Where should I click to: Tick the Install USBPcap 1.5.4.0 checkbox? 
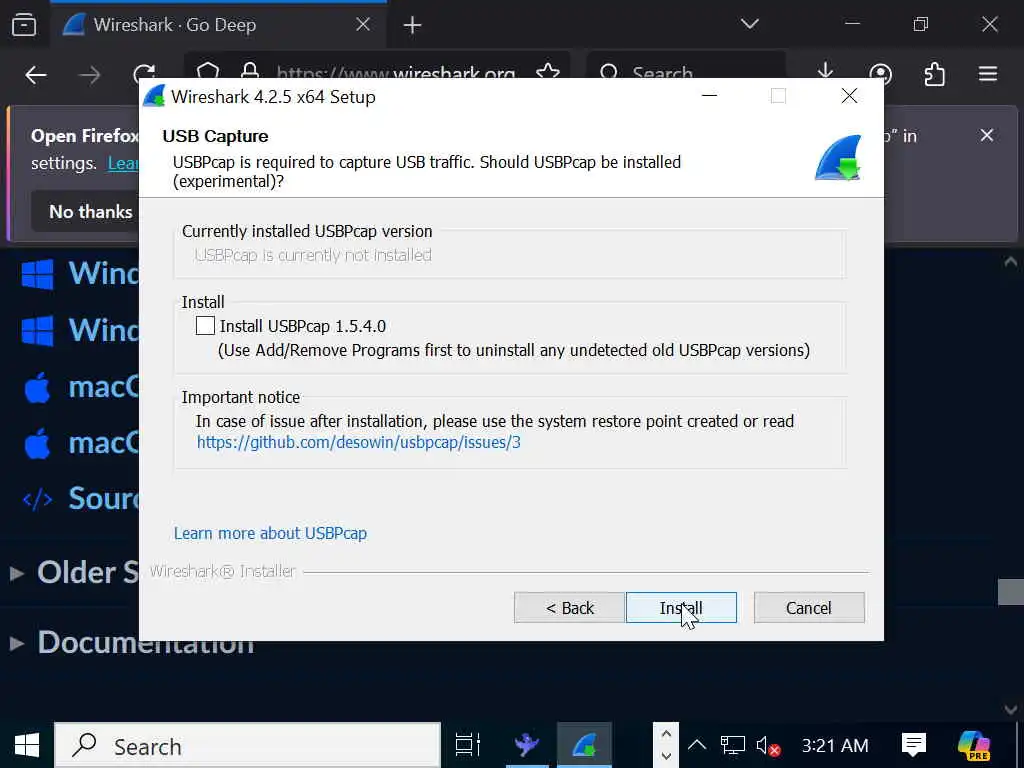pos(205,325)
